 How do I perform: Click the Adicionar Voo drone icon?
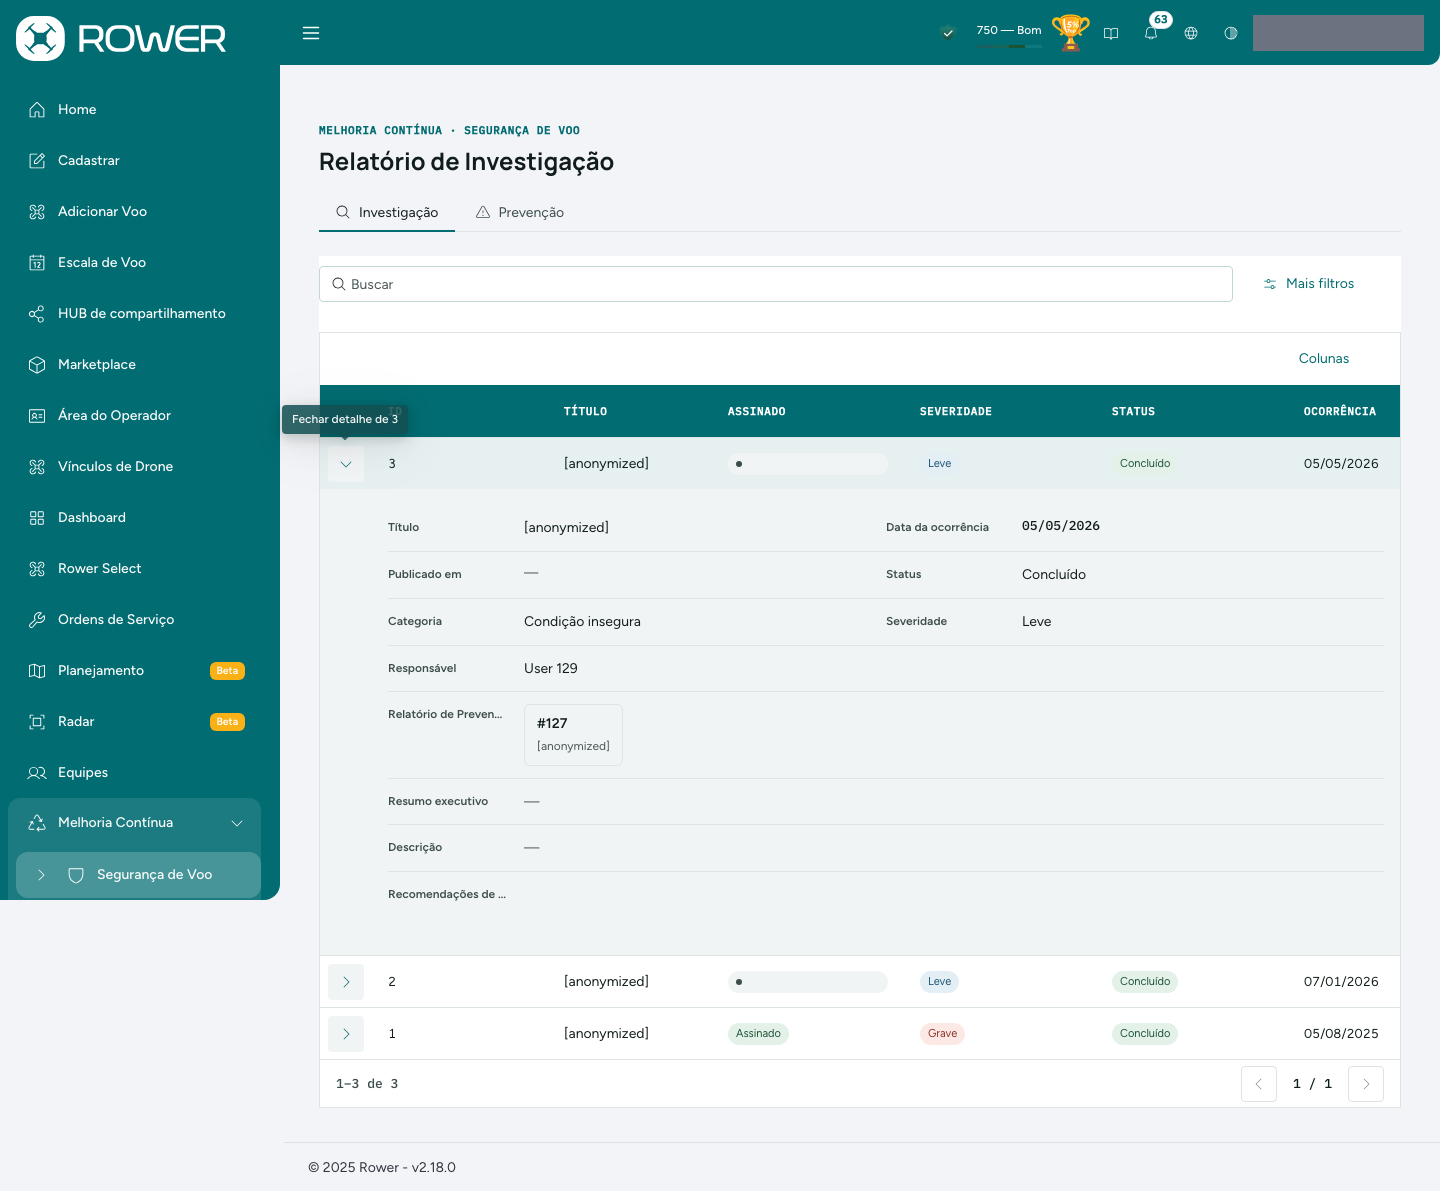(x=37, y=212)
